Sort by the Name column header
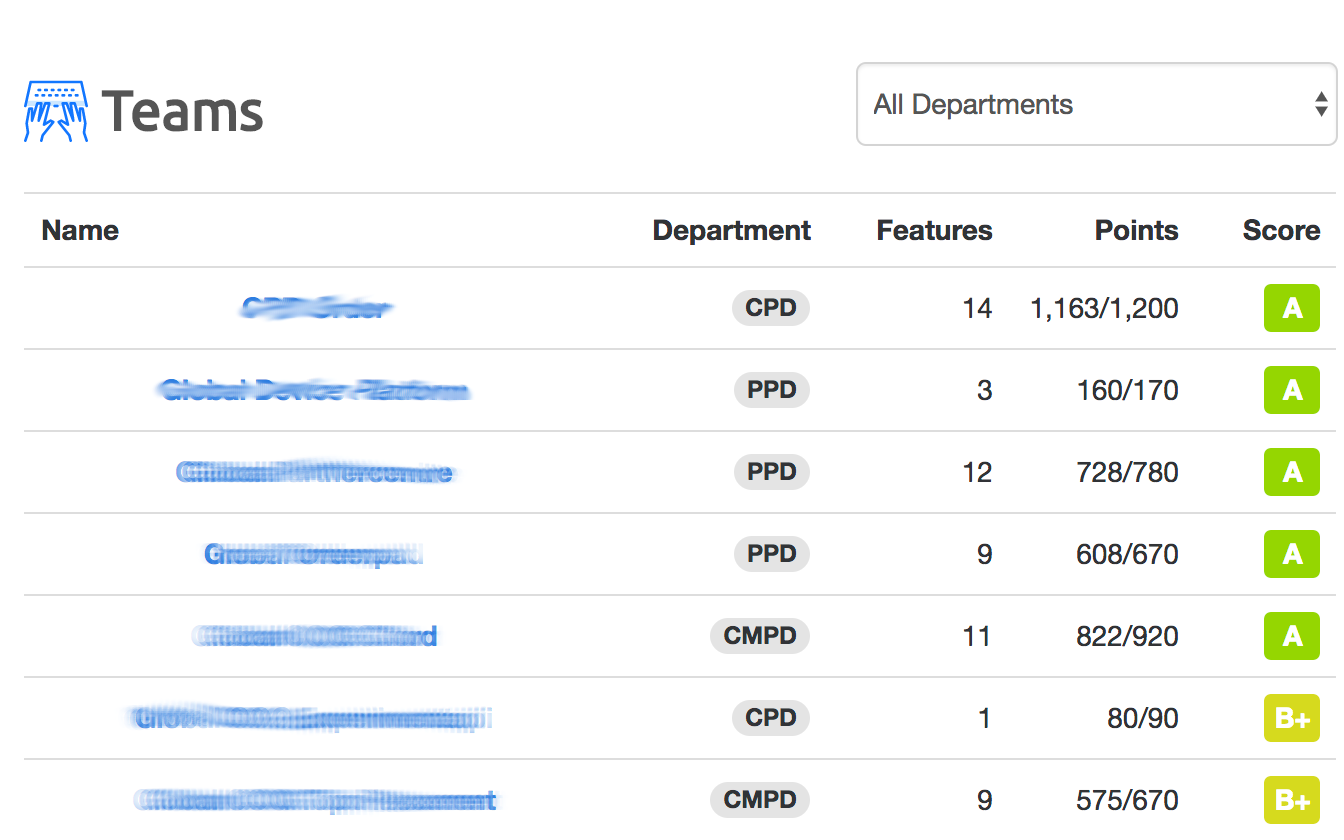 pyautogui.click(x=80, y=231)
